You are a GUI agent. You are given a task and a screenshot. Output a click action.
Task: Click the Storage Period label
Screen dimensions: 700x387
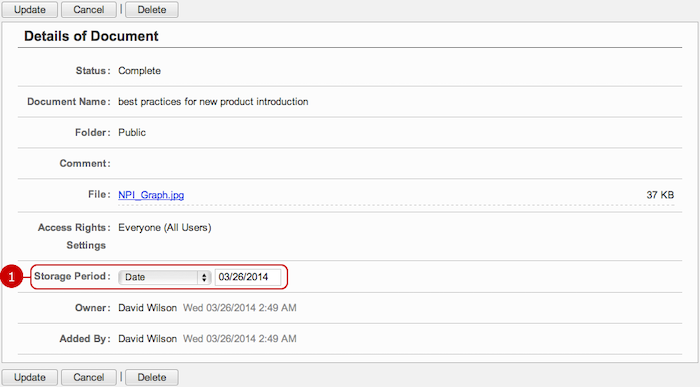point(72,276)
